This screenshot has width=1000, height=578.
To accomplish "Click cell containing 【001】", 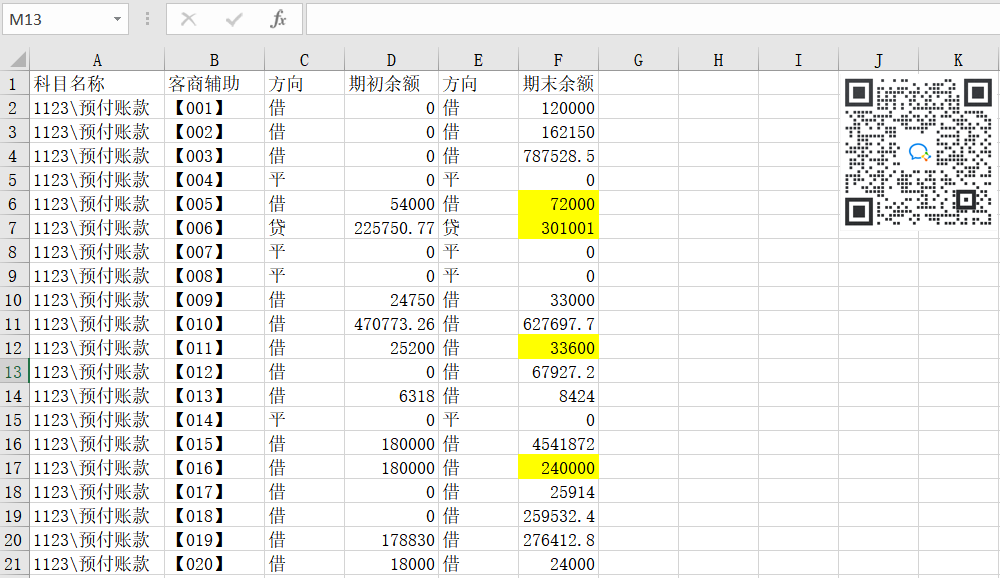I will tap(214, 108).
